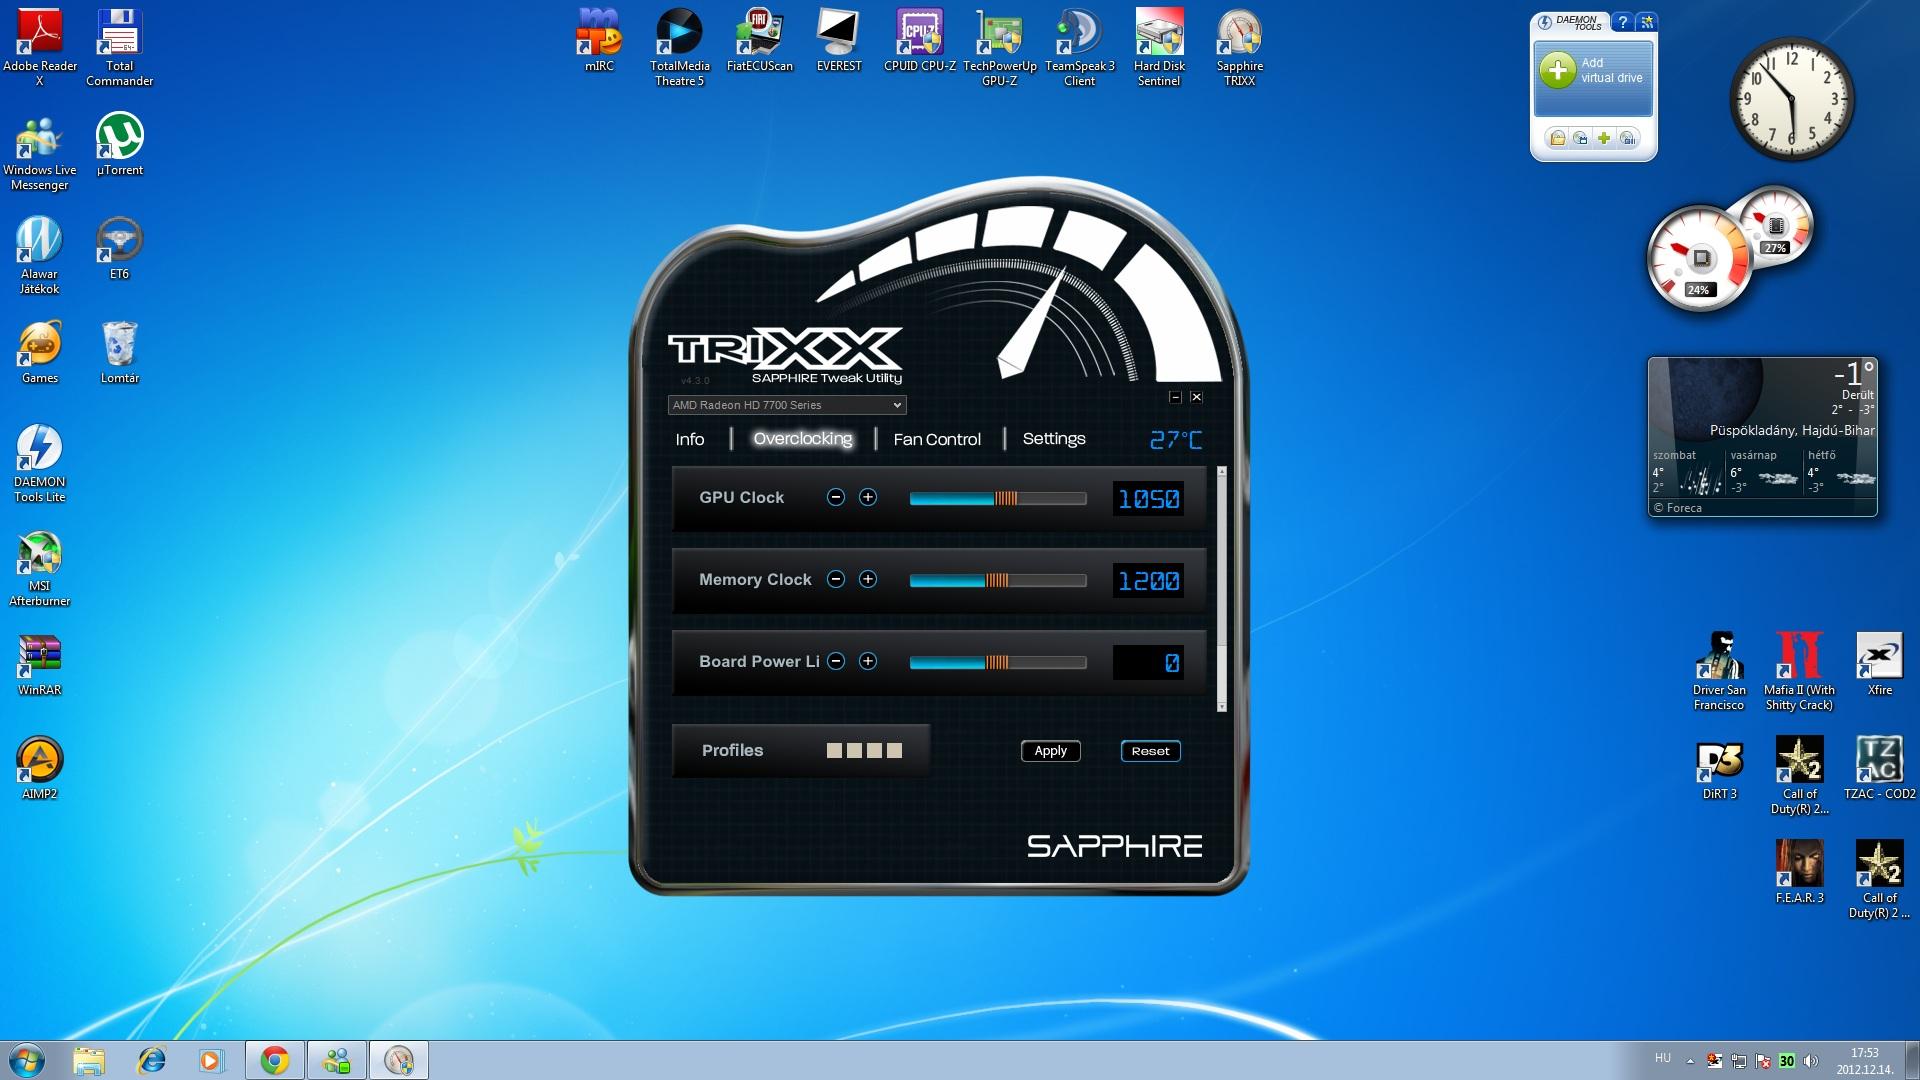This screenshot has width=1920, height=1080.
Task: Open TeamSpeak 3 Client desktop icon
Action: [1079, 48]
